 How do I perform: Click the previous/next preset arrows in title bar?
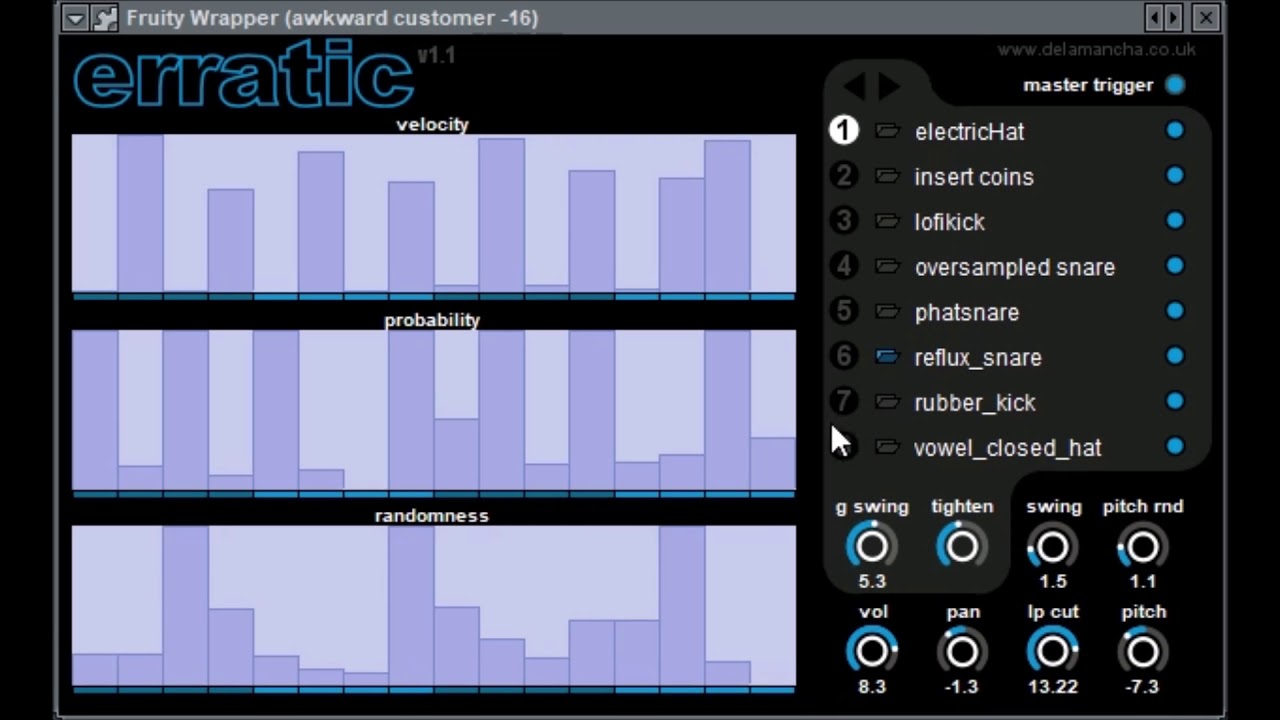pos(1164,17)
